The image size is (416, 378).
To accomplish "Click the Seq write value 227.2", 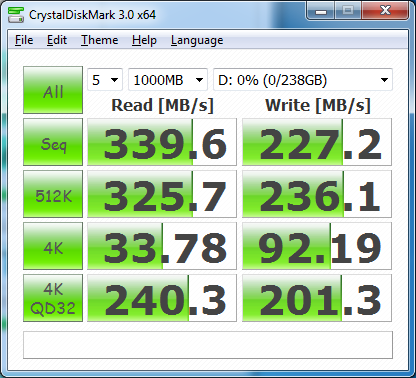I will click(317, 142).
